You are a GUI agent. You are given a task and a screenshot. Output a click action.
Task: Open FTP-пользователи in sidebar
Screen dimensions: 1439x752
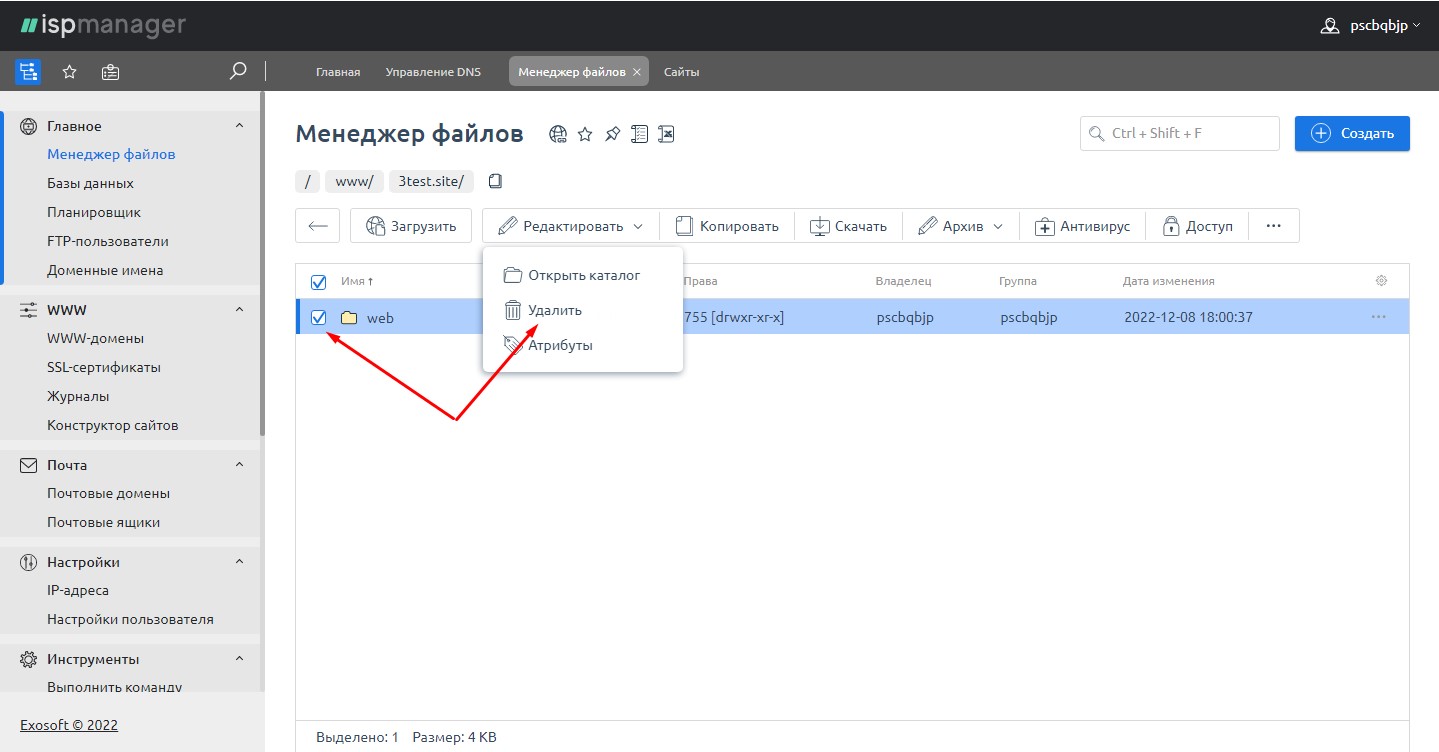click(x=108, y=242)
